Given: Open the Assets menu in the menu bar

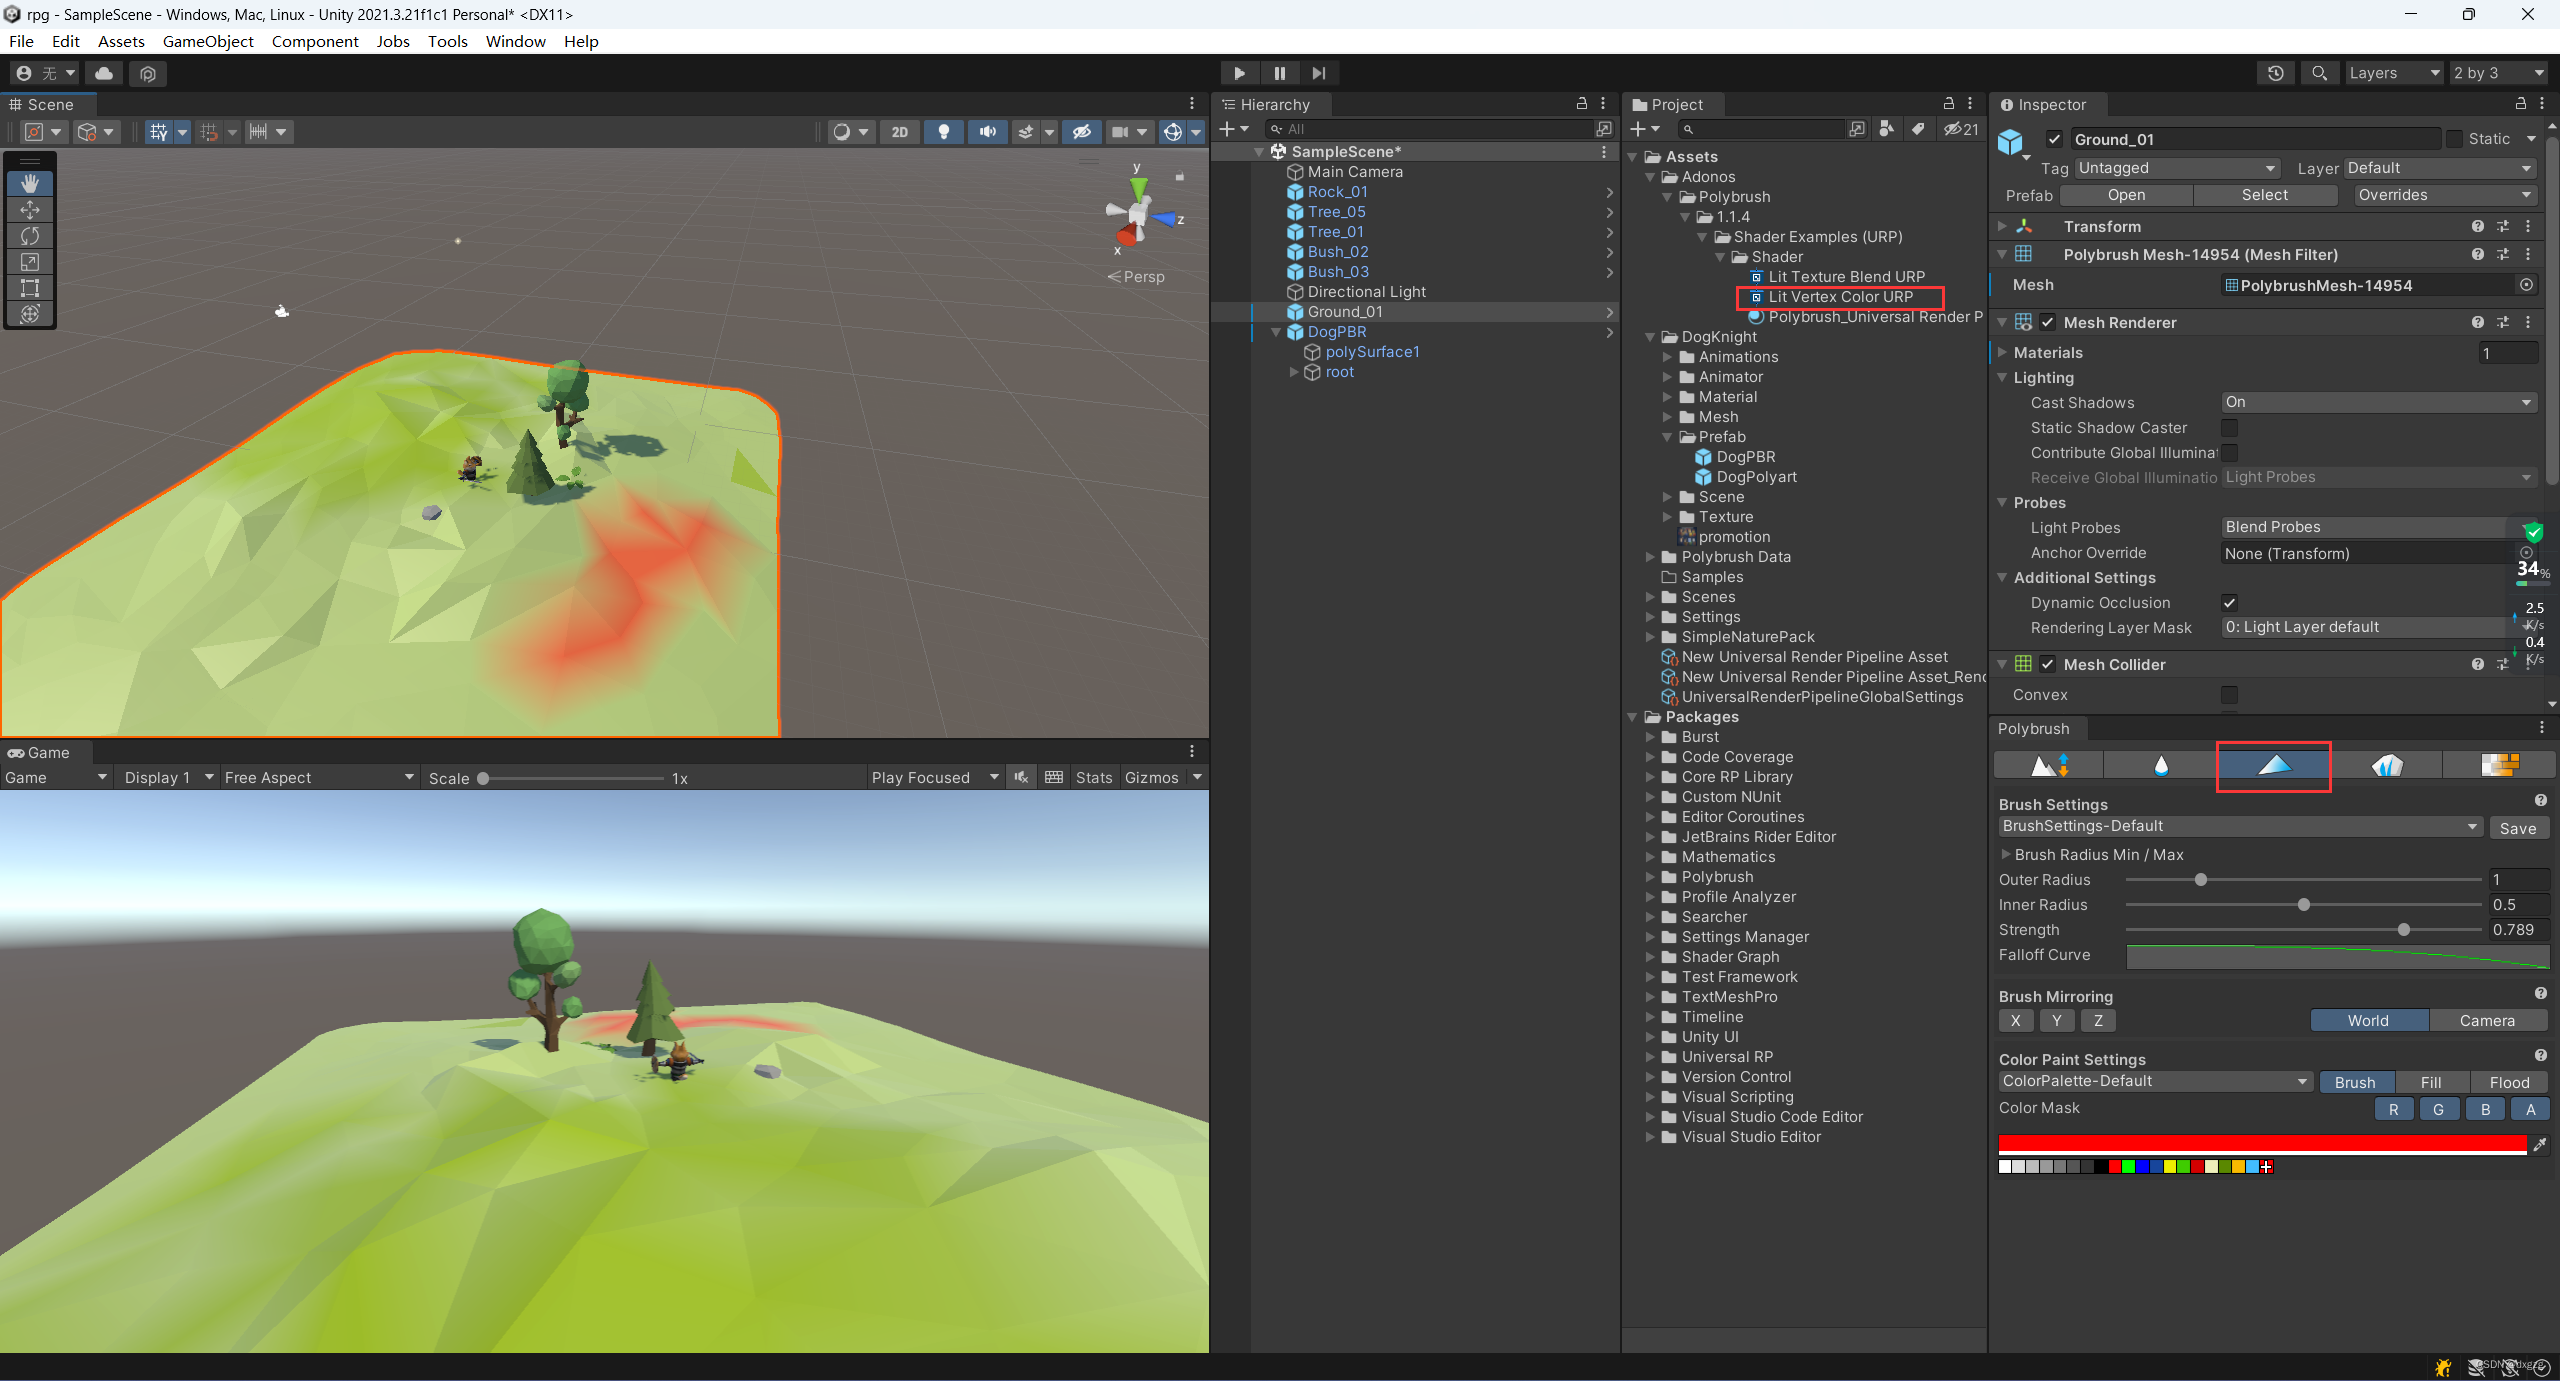Looking at the screenshot, I should point(121,41).
